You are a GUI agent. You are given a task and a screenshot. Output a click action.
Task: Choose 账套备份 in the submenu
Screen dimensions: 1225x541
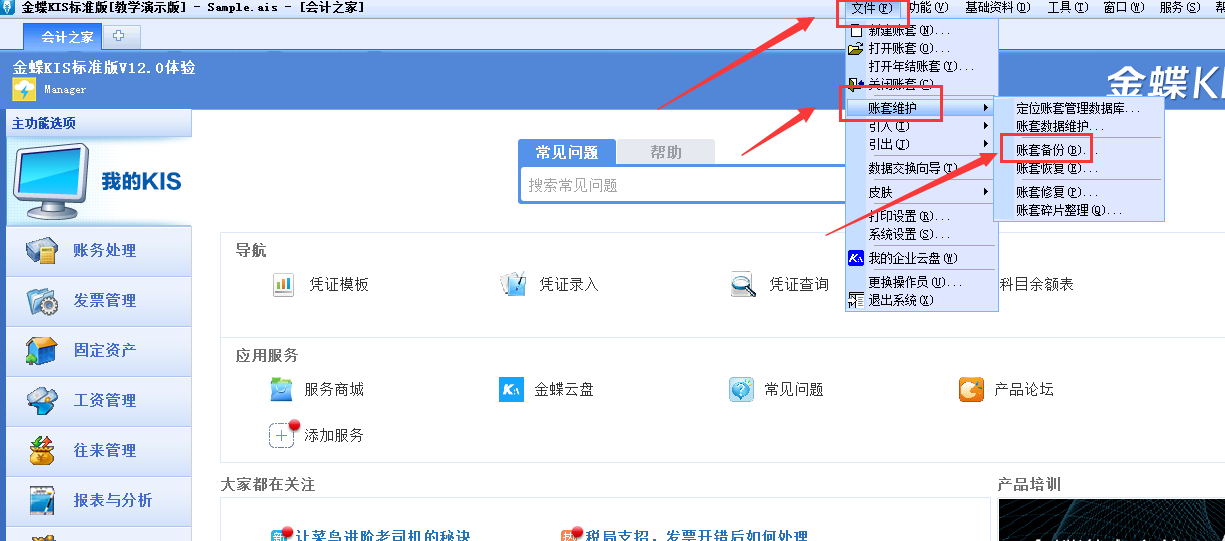(1079, 150)
